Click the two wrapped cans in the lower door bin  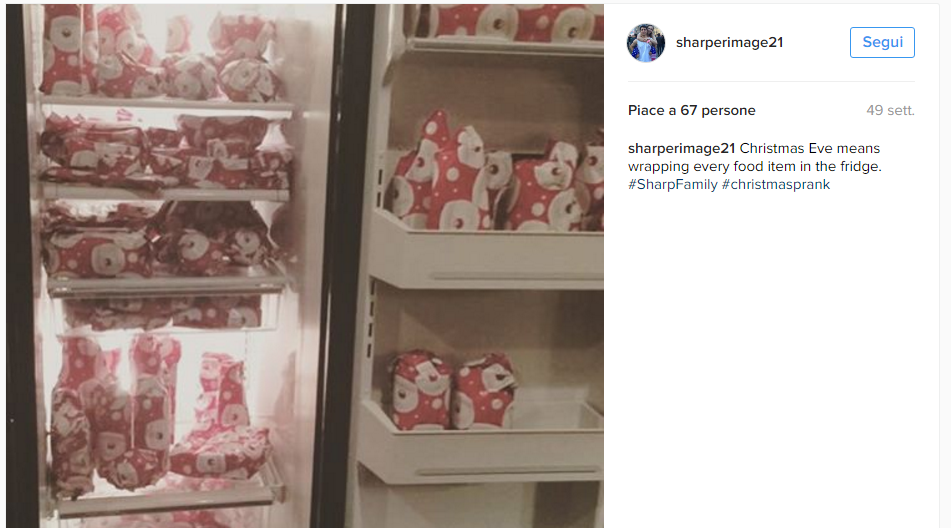[452, 390]
